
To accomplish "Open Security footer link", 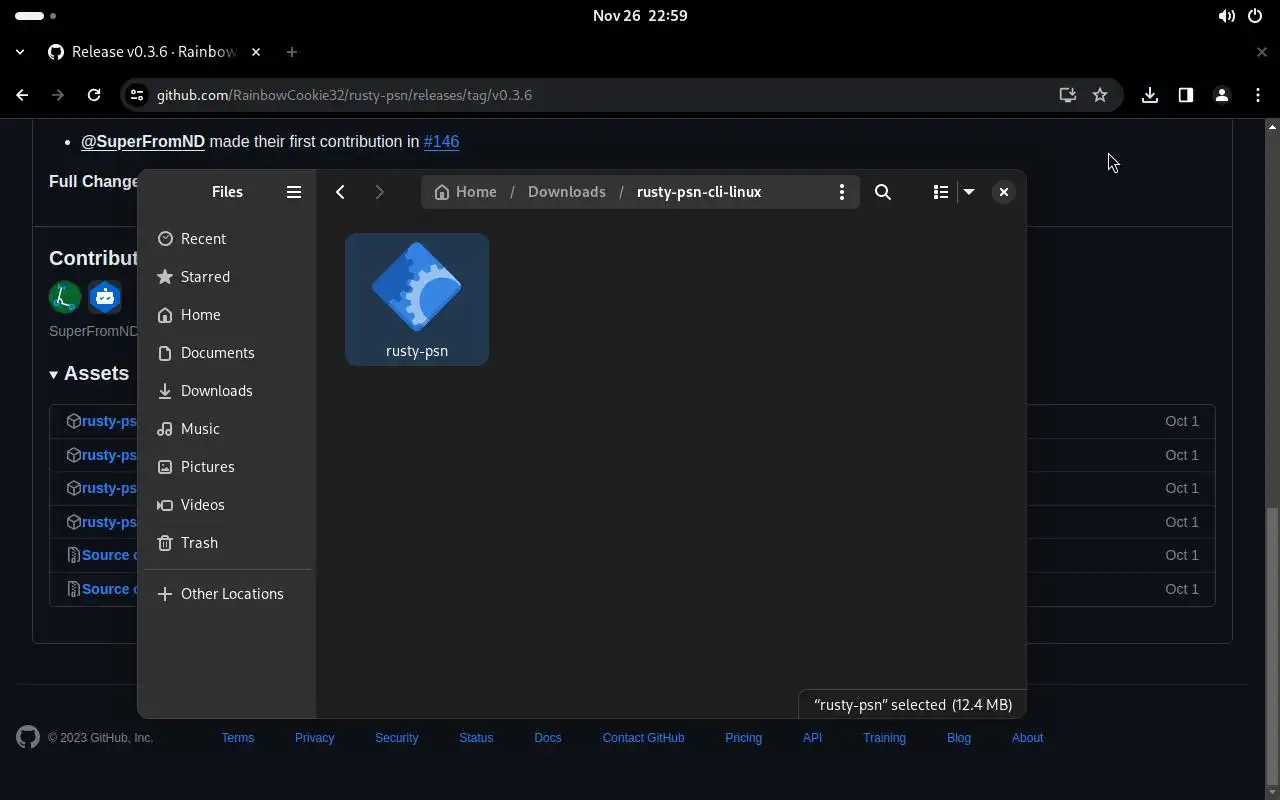I will coord(396,738).
